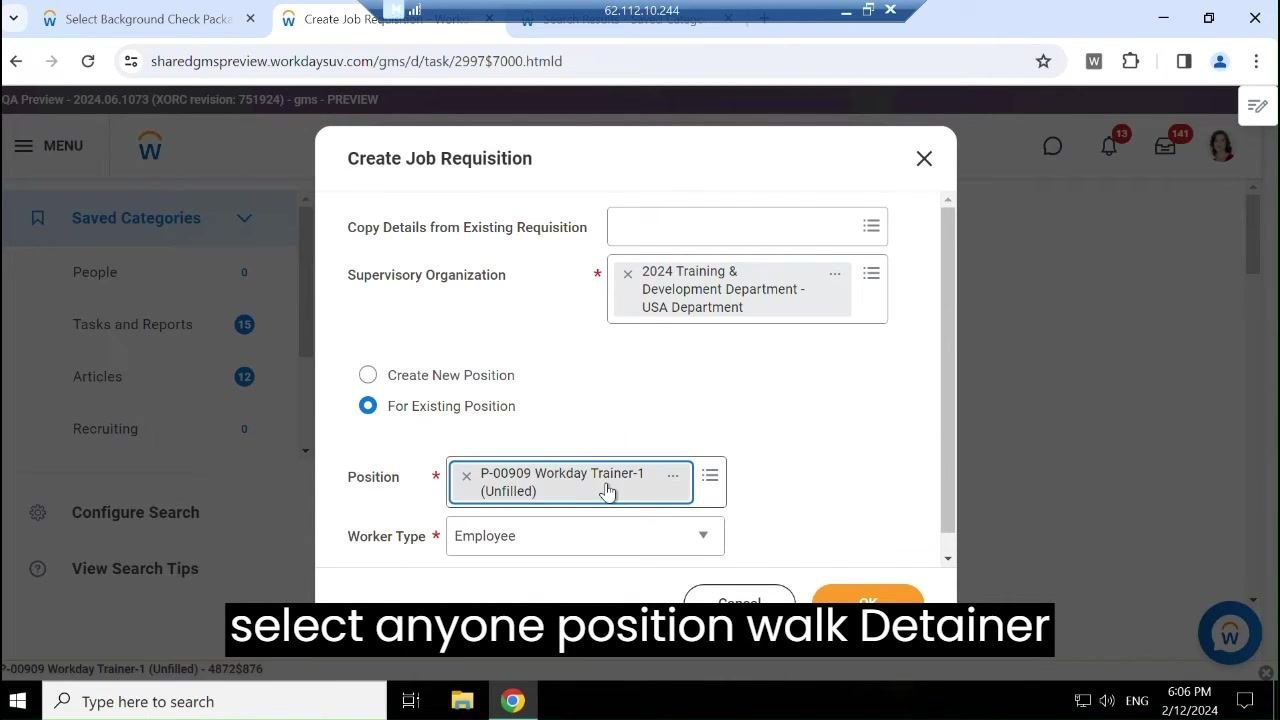Open the Worker Type dropdown

585,536
